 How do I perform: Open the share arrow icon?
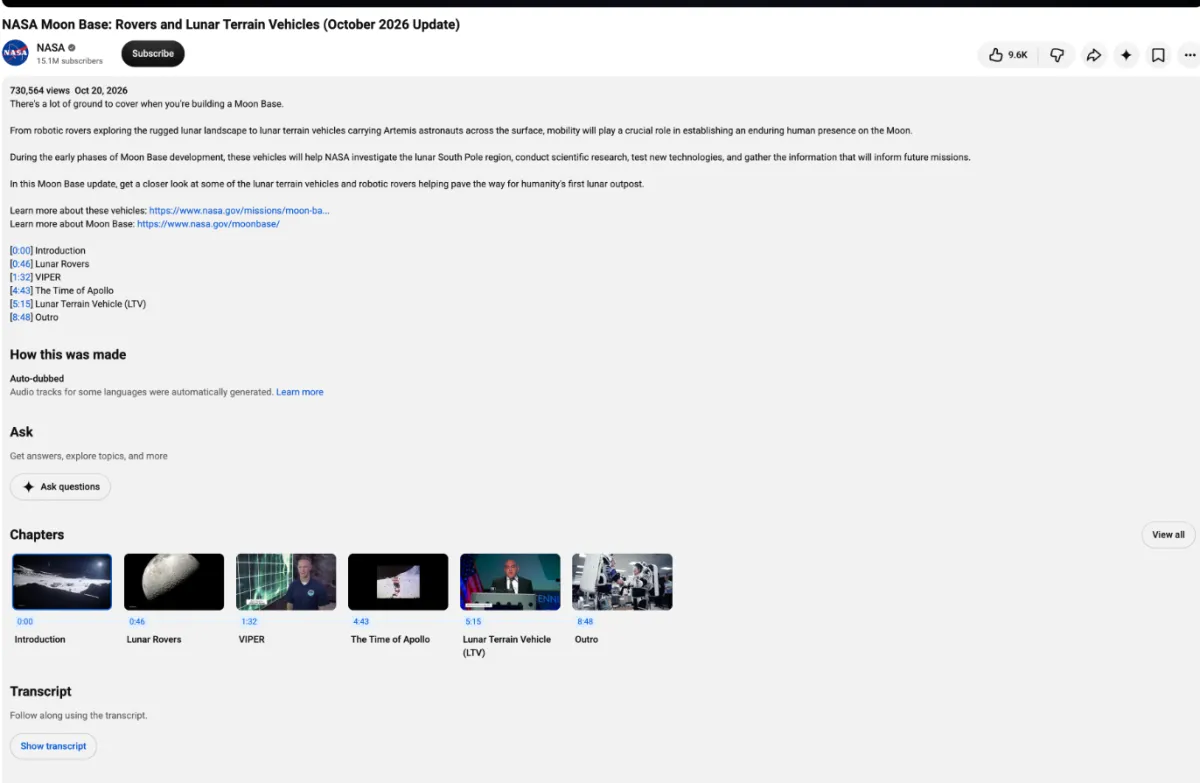1094,55
